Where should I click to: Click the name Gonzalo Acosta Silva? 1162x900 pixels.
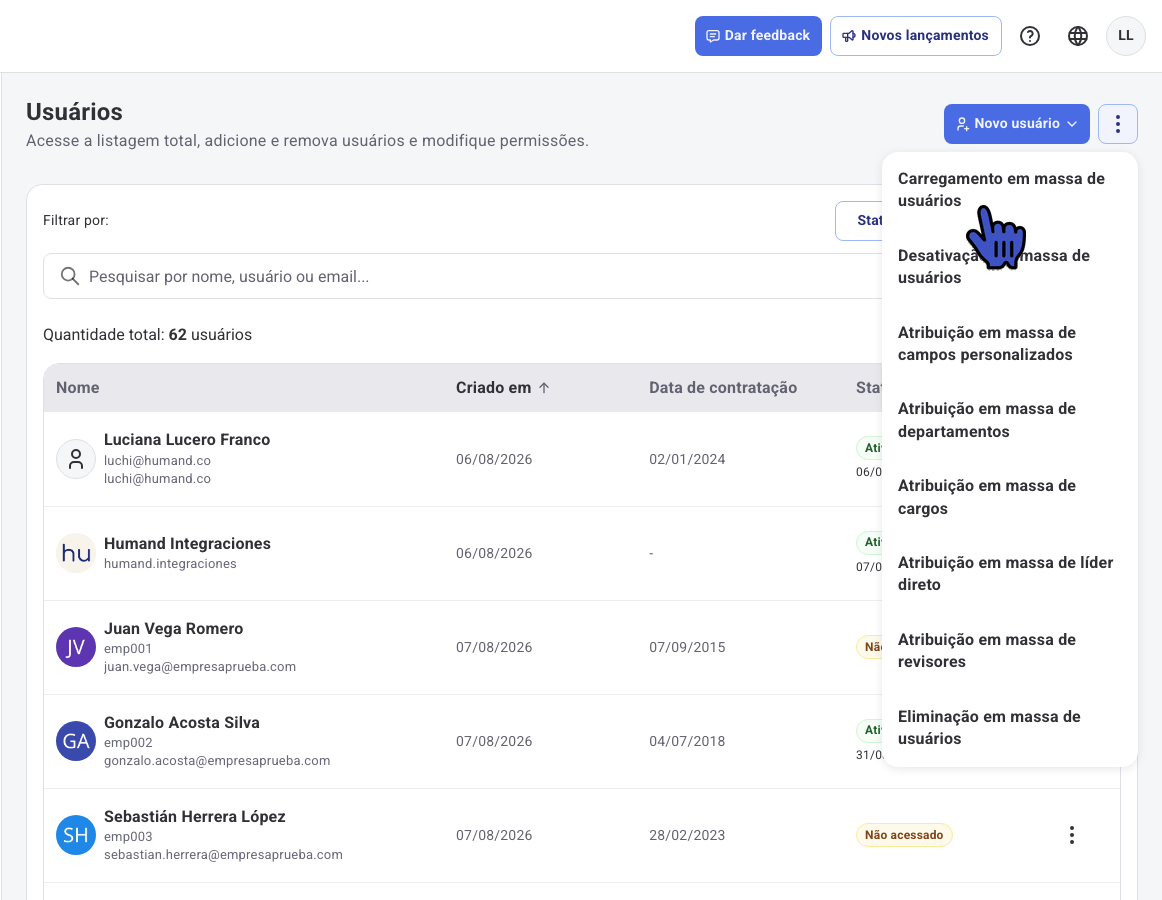coord(182,723)
